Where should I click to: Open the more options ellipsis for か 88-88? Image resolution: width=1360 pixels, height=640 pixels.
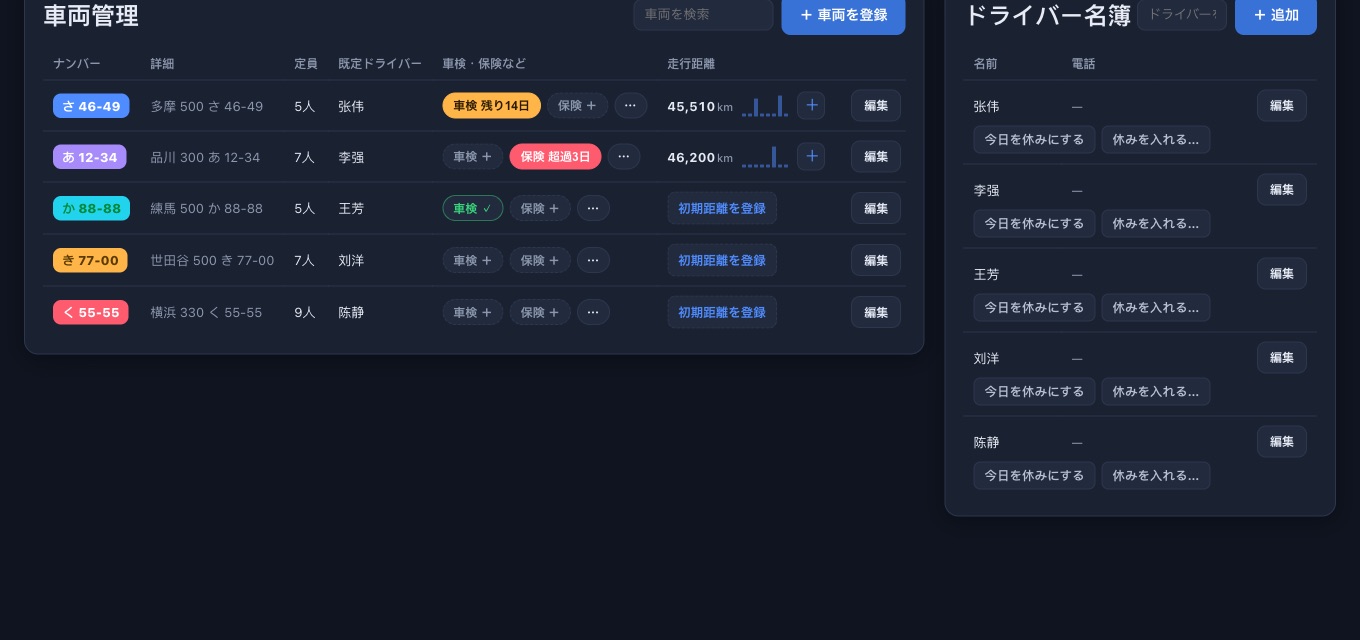point(593,208)
